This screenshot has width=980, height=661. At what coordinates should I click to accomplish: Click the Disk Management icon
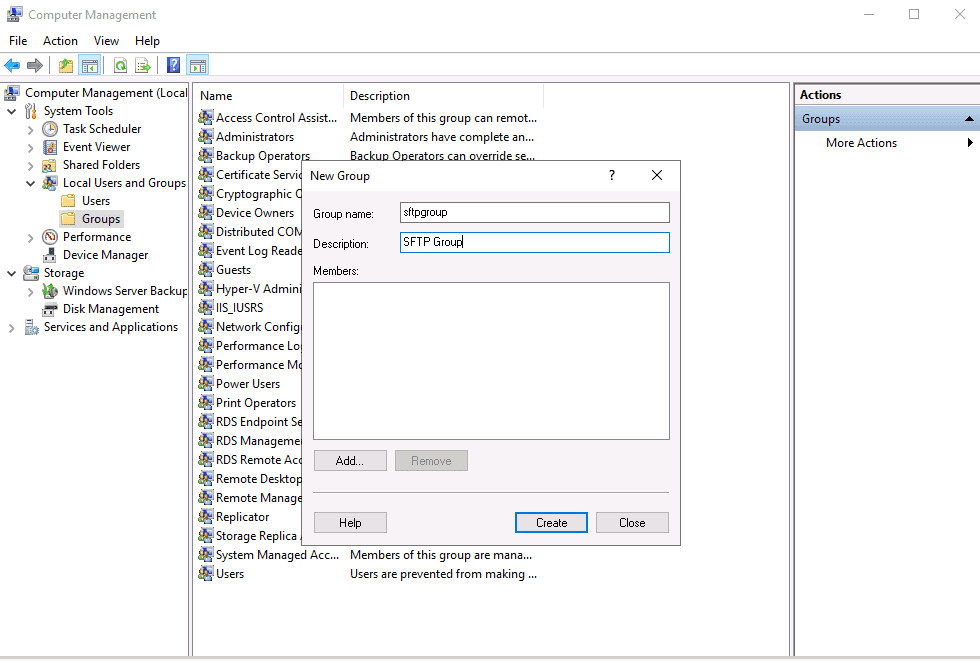[50, 309]
